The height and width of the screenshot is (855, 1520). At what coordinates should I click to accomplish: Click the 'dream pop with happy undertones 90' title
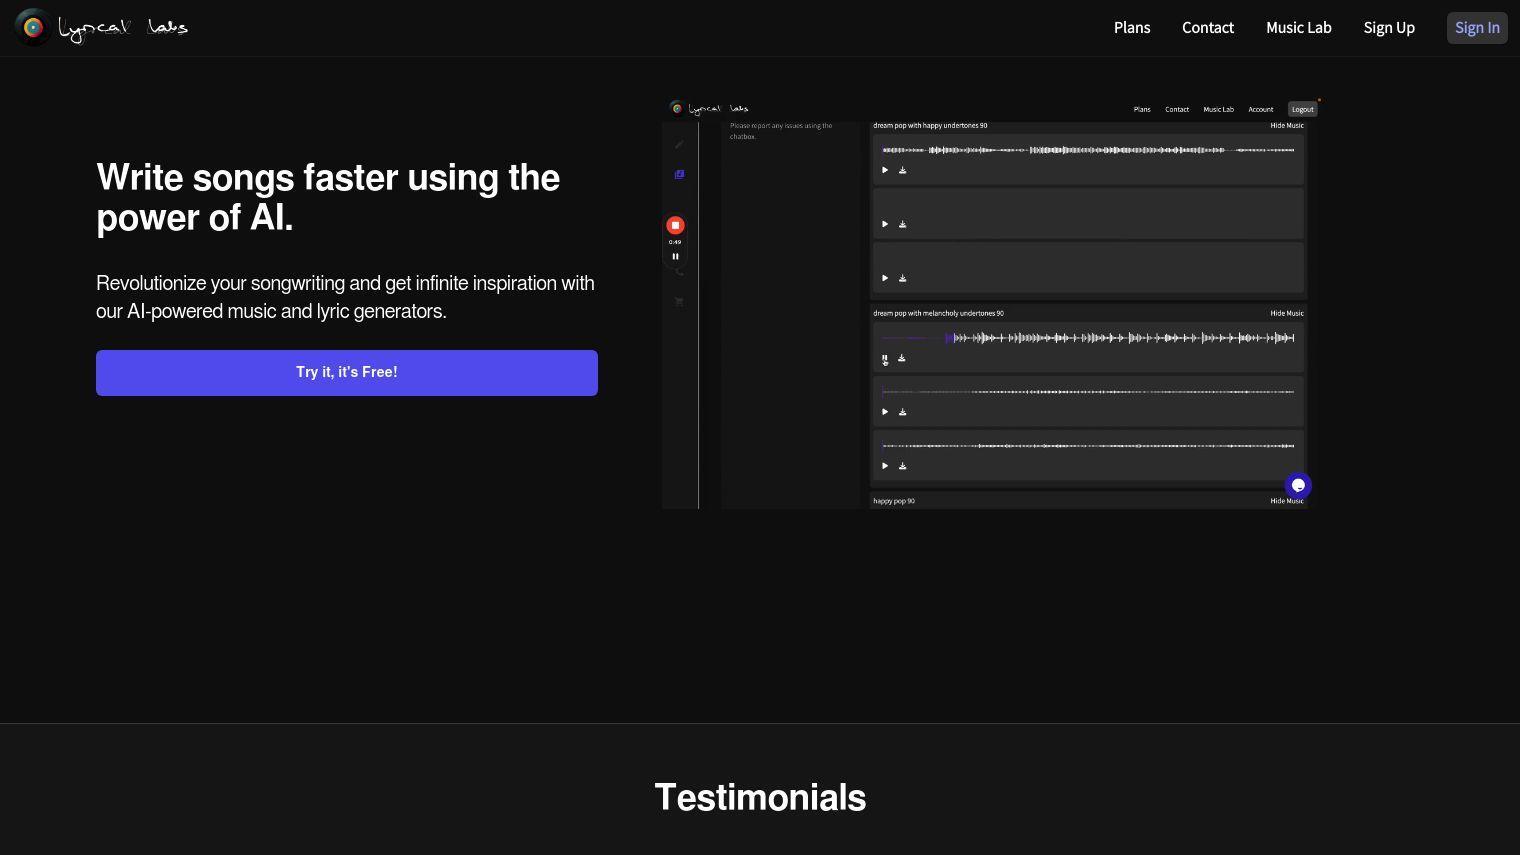(x=930, y=126)
